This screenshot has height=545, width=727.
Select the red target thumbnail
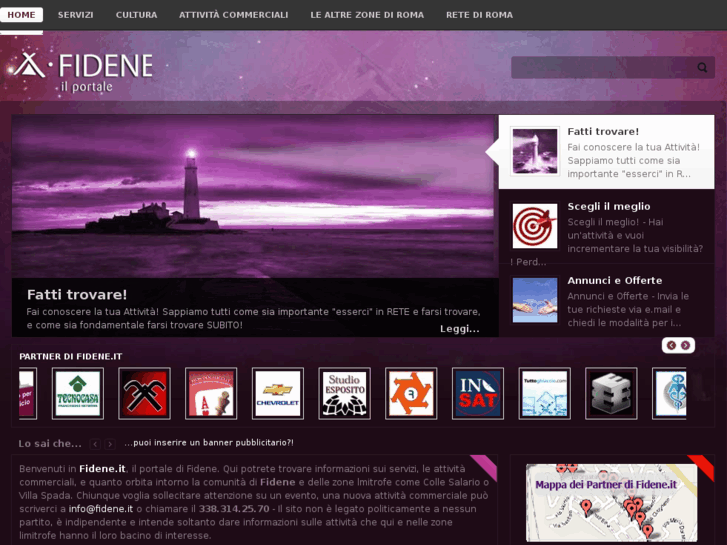pyautogui.click(x=535, y=226)
